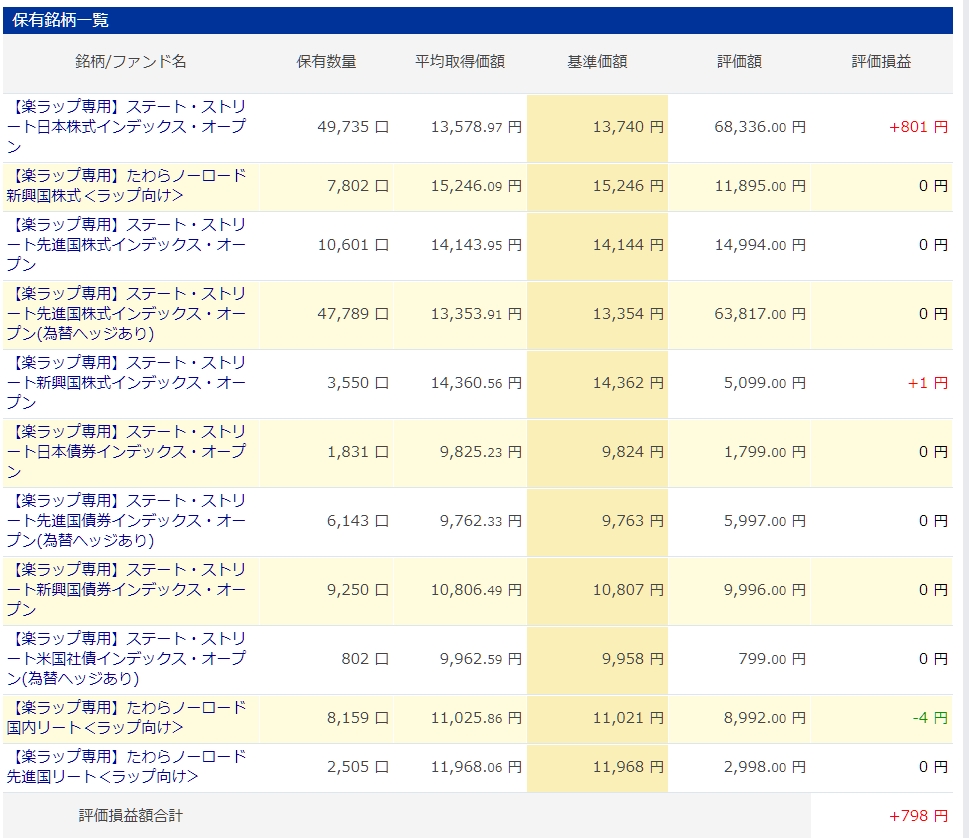Screen dimensions: 969x838
Task: Open 先進国株式インデックス fund without 為替ヘッジ
Action: click(130, 245)
